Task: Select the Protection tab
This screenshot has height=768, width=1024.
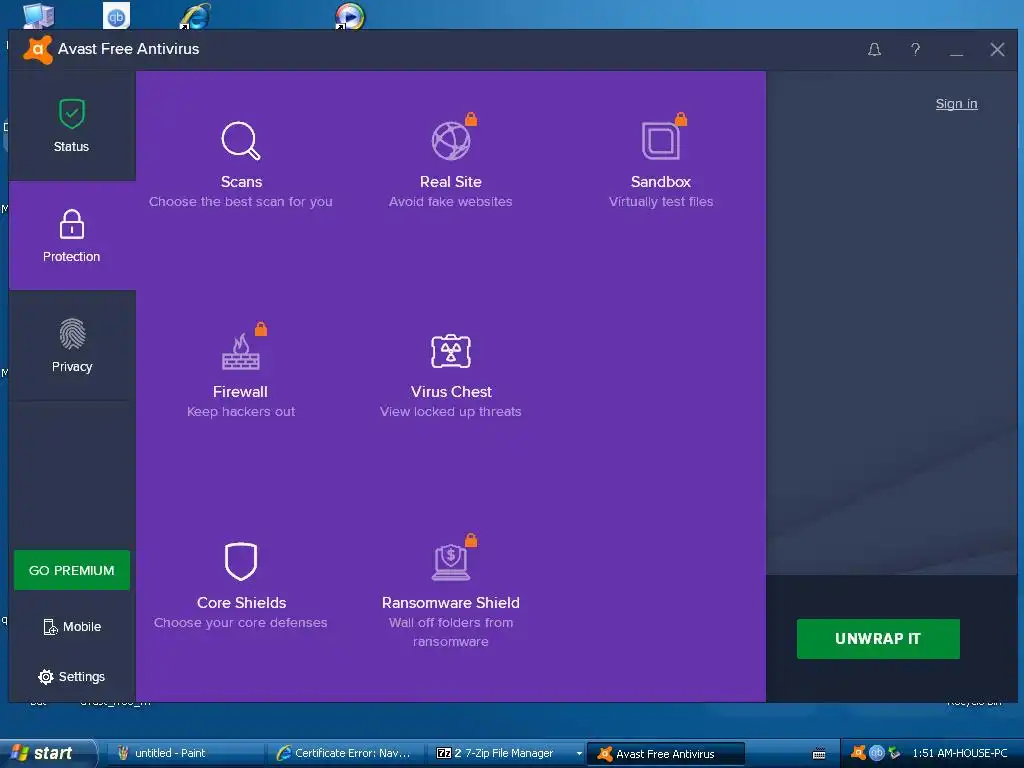Action: tap(72, 236)
